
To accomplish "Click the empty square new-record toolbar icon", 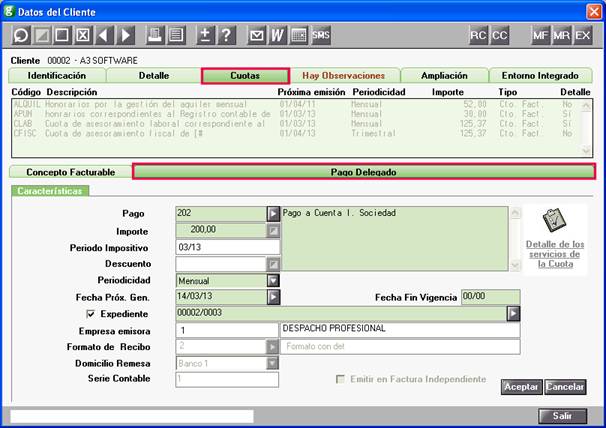I will pyautogui.click(x=62, y=36).
